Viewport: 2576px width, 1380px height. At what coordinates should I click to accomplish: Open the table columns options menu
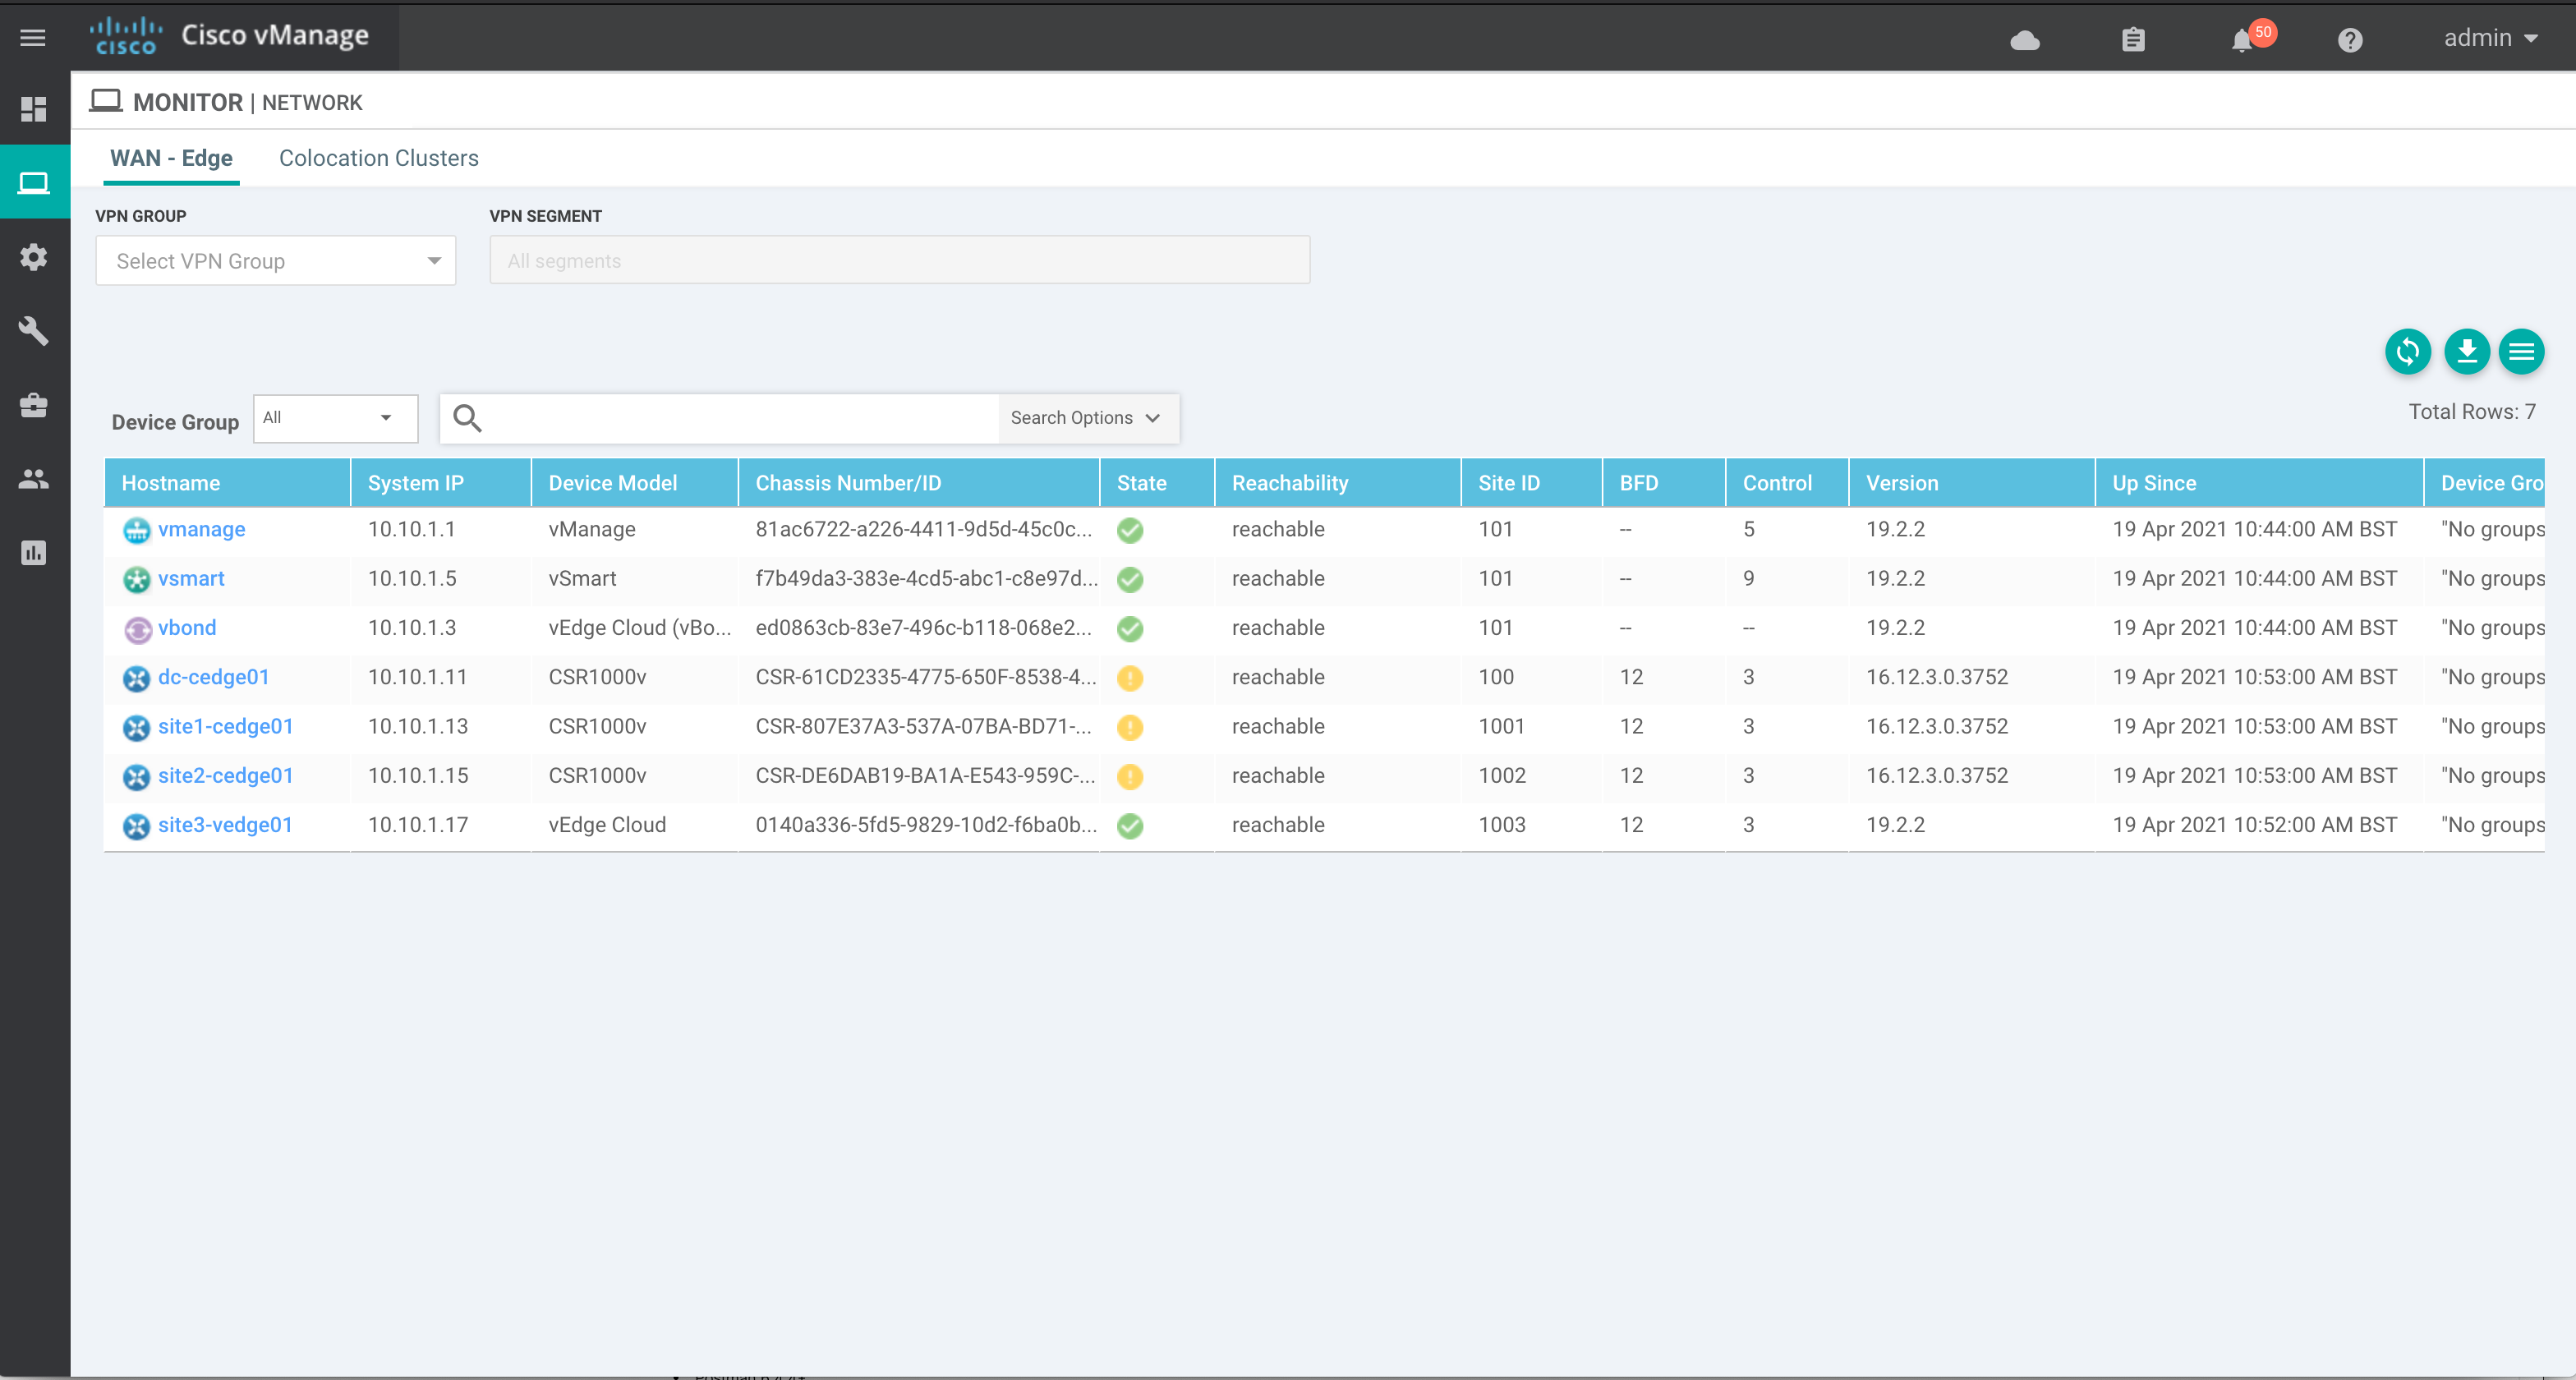pos(2521,352)
